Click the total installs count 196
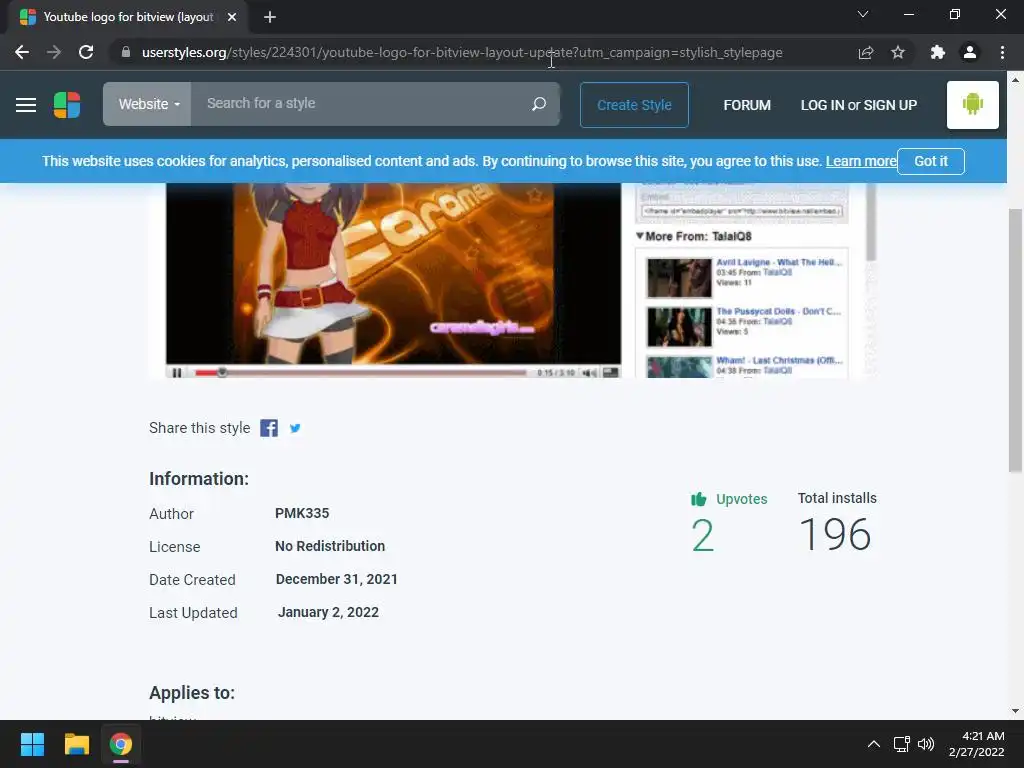The height and width of the screenshot is (768, 1024). (835, 534)
